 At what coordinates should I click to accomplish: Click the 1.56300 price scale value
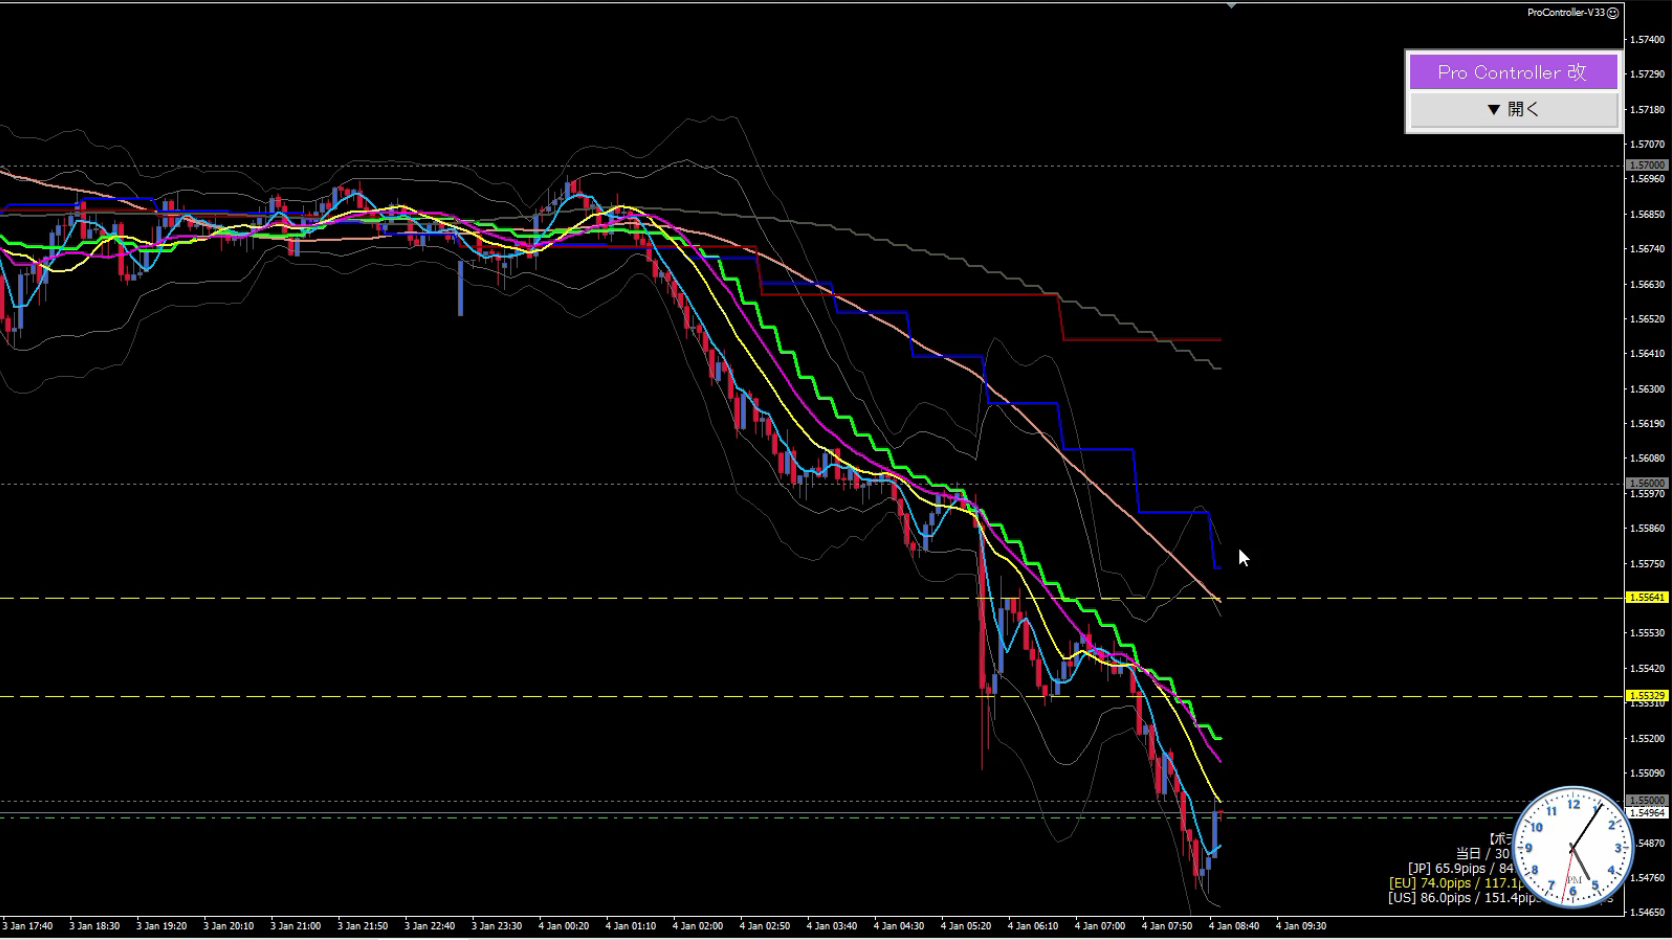tap(1648, 389)
